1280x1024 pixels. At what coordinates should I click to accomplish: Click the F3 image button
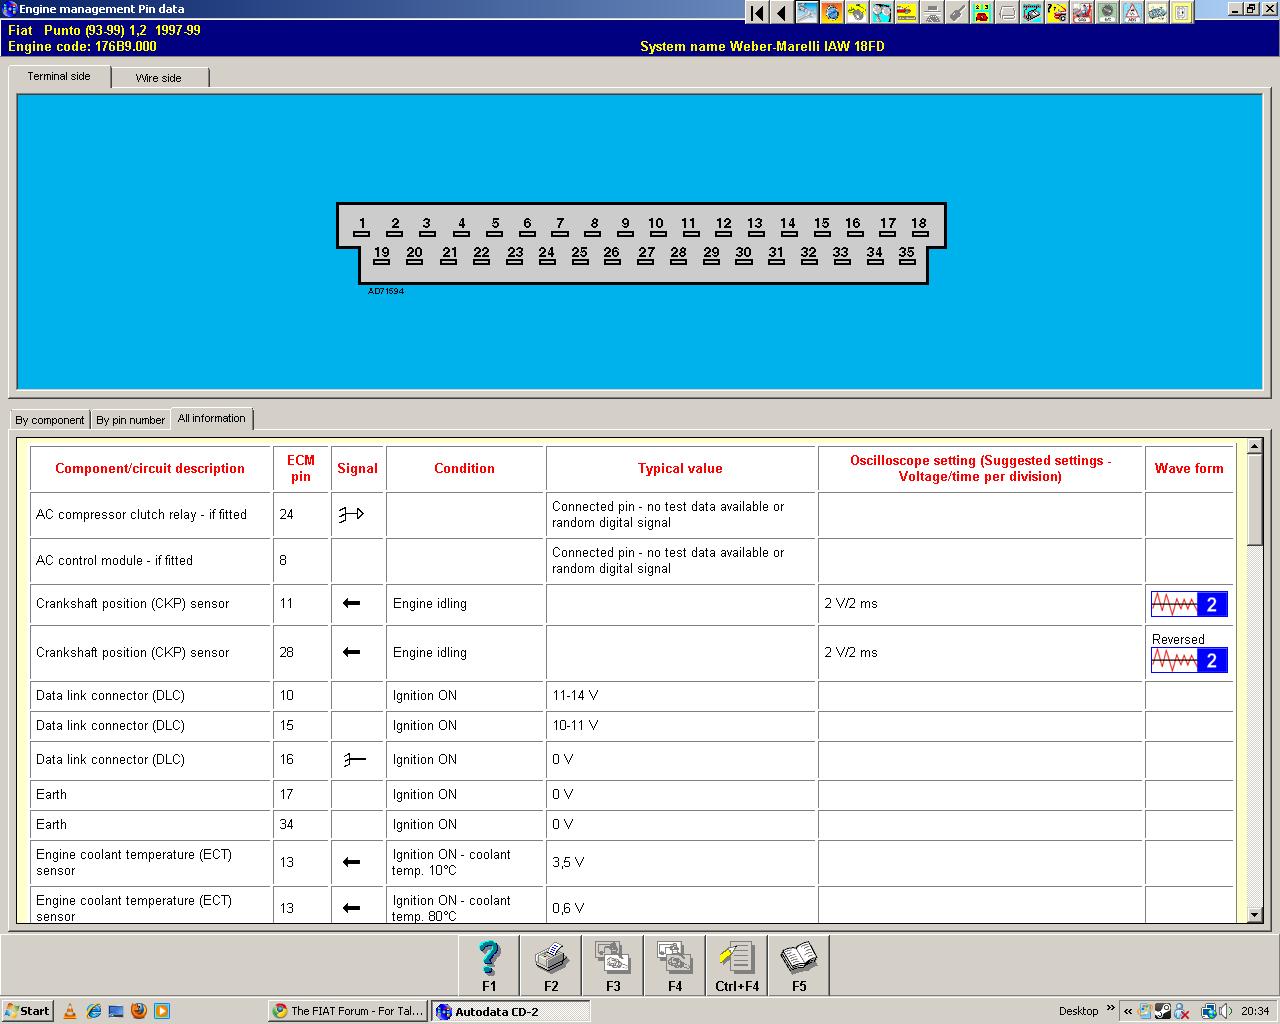(x=613, y=965)
